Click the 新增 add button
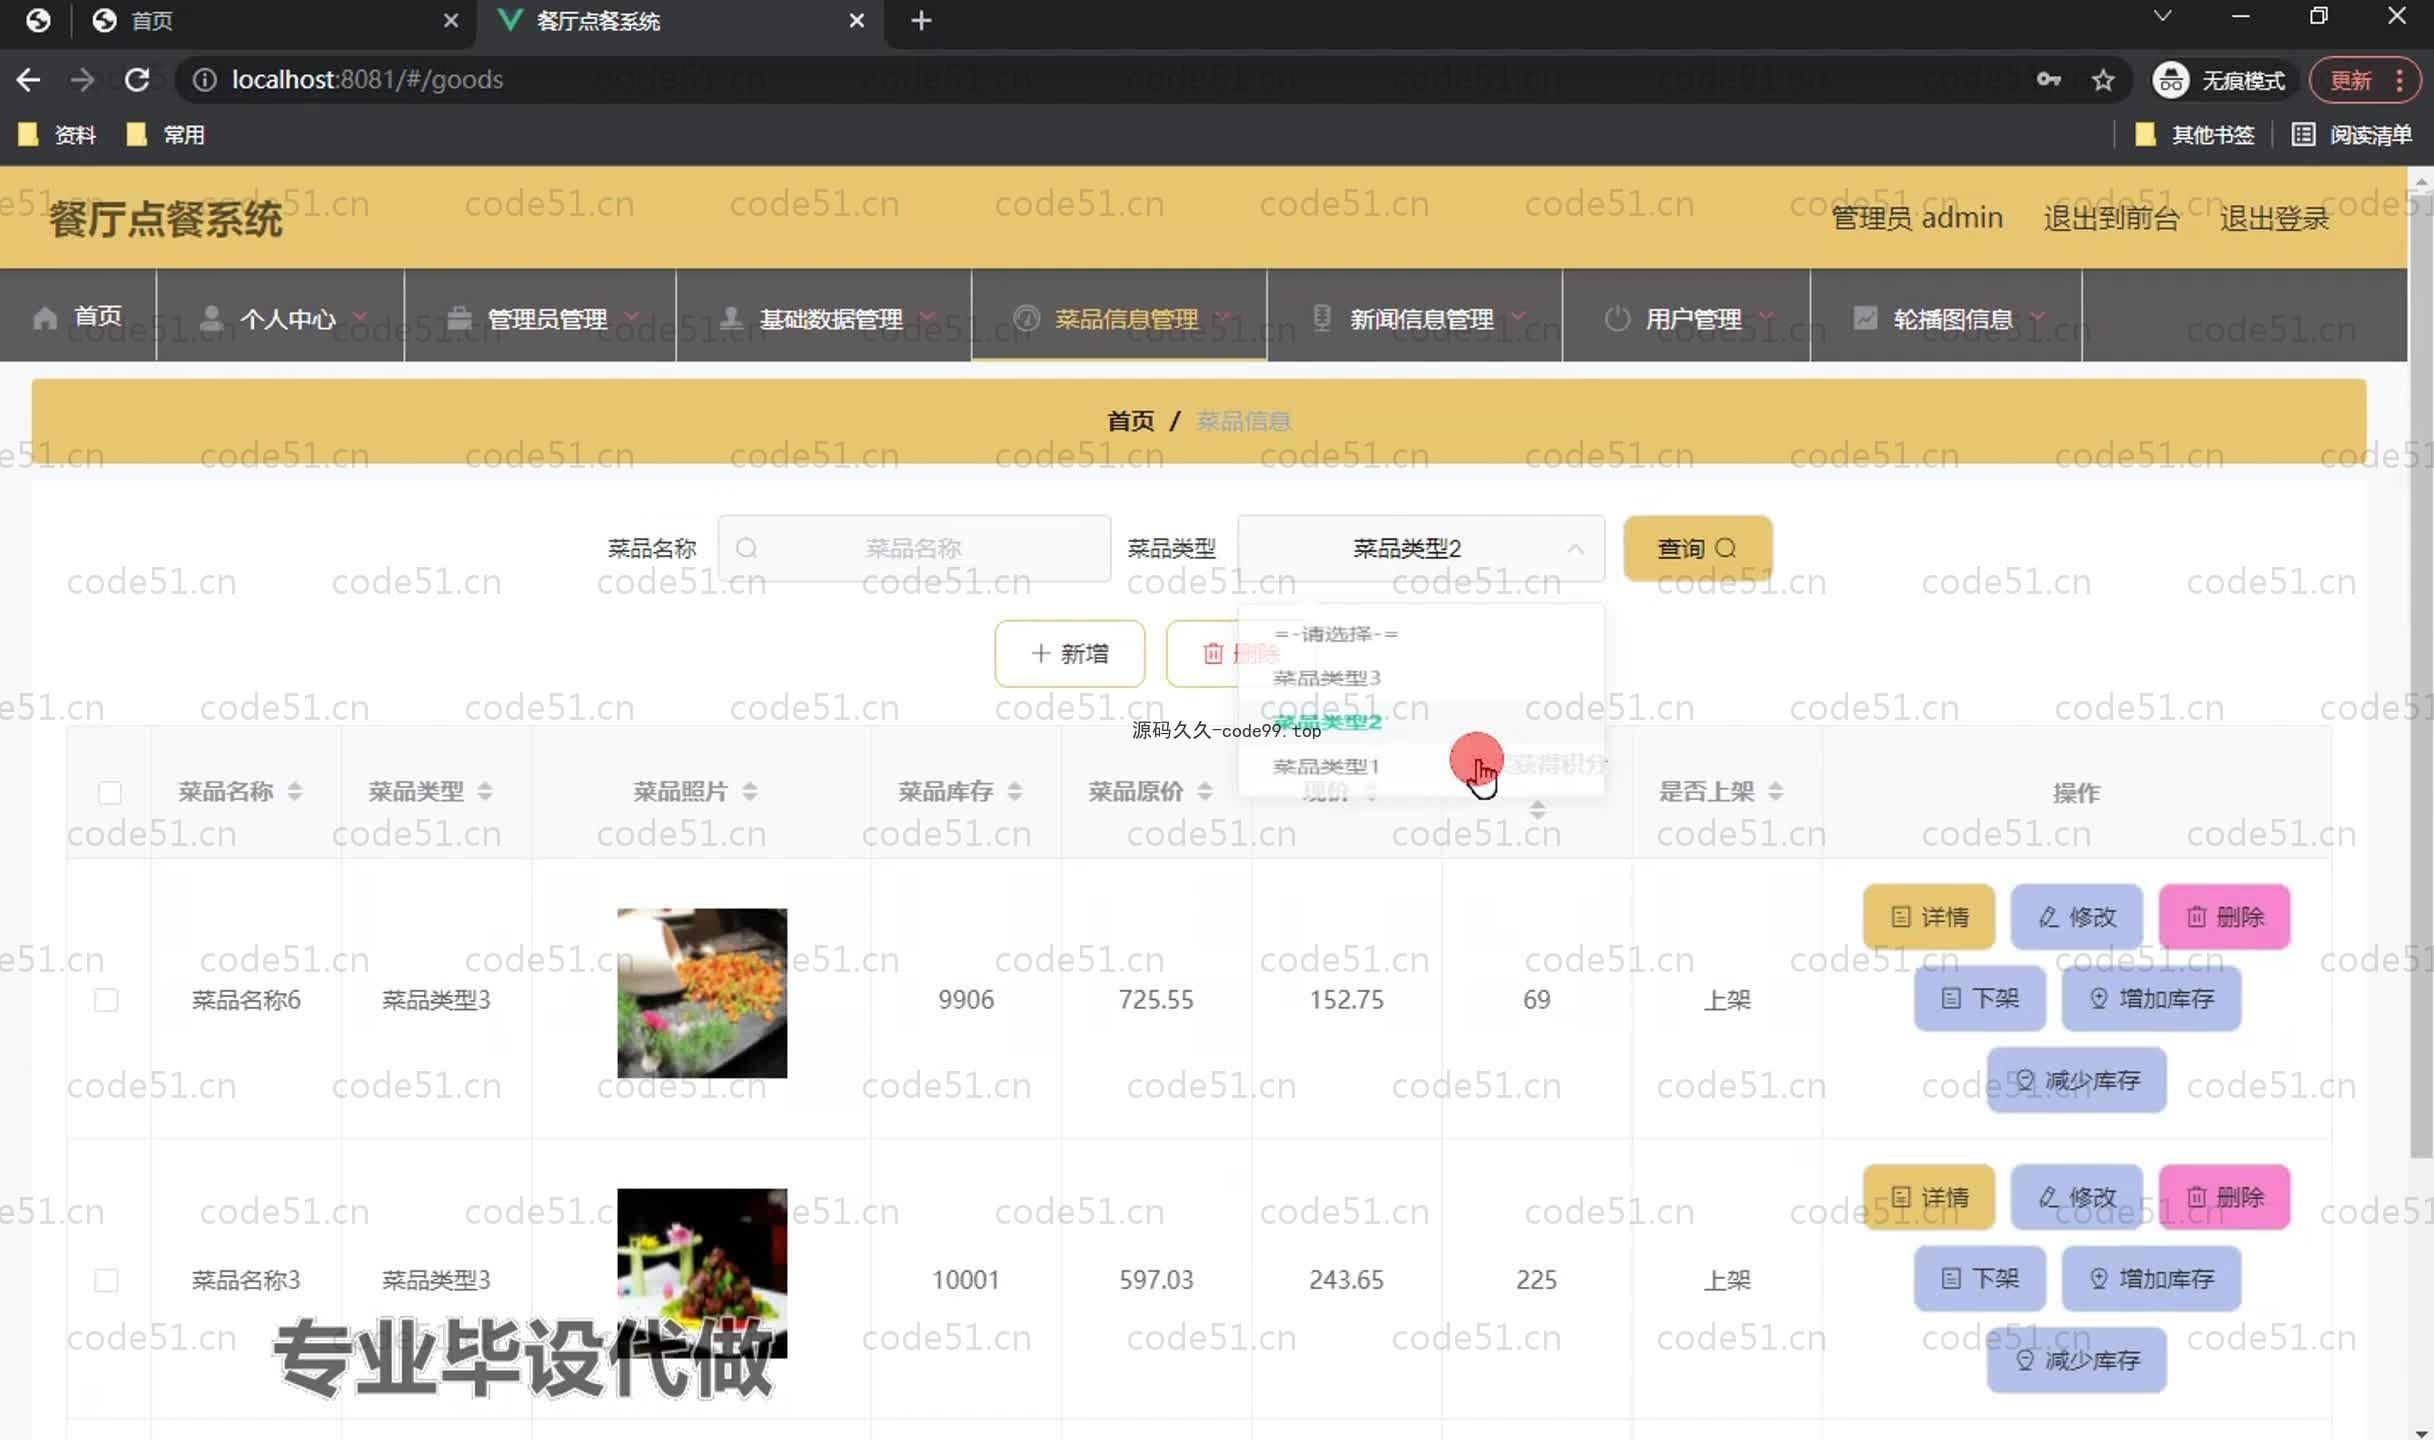 coord(1069,654)
